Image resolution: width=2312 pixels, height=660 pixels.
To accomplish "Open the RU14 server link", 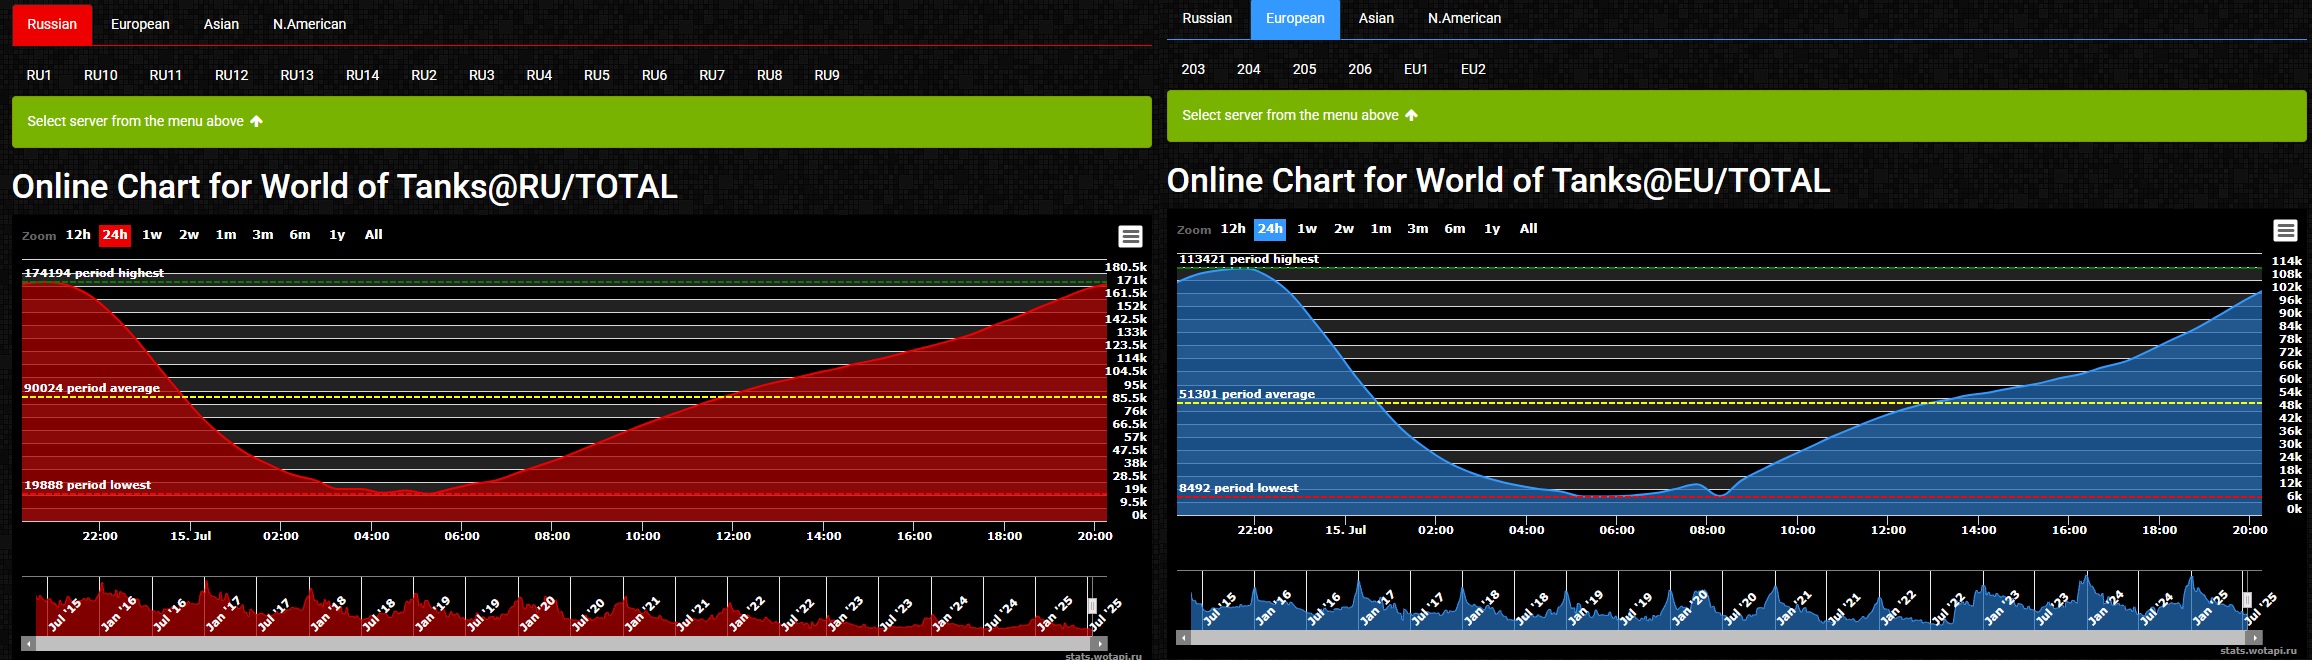I will (x=363, y=75).
